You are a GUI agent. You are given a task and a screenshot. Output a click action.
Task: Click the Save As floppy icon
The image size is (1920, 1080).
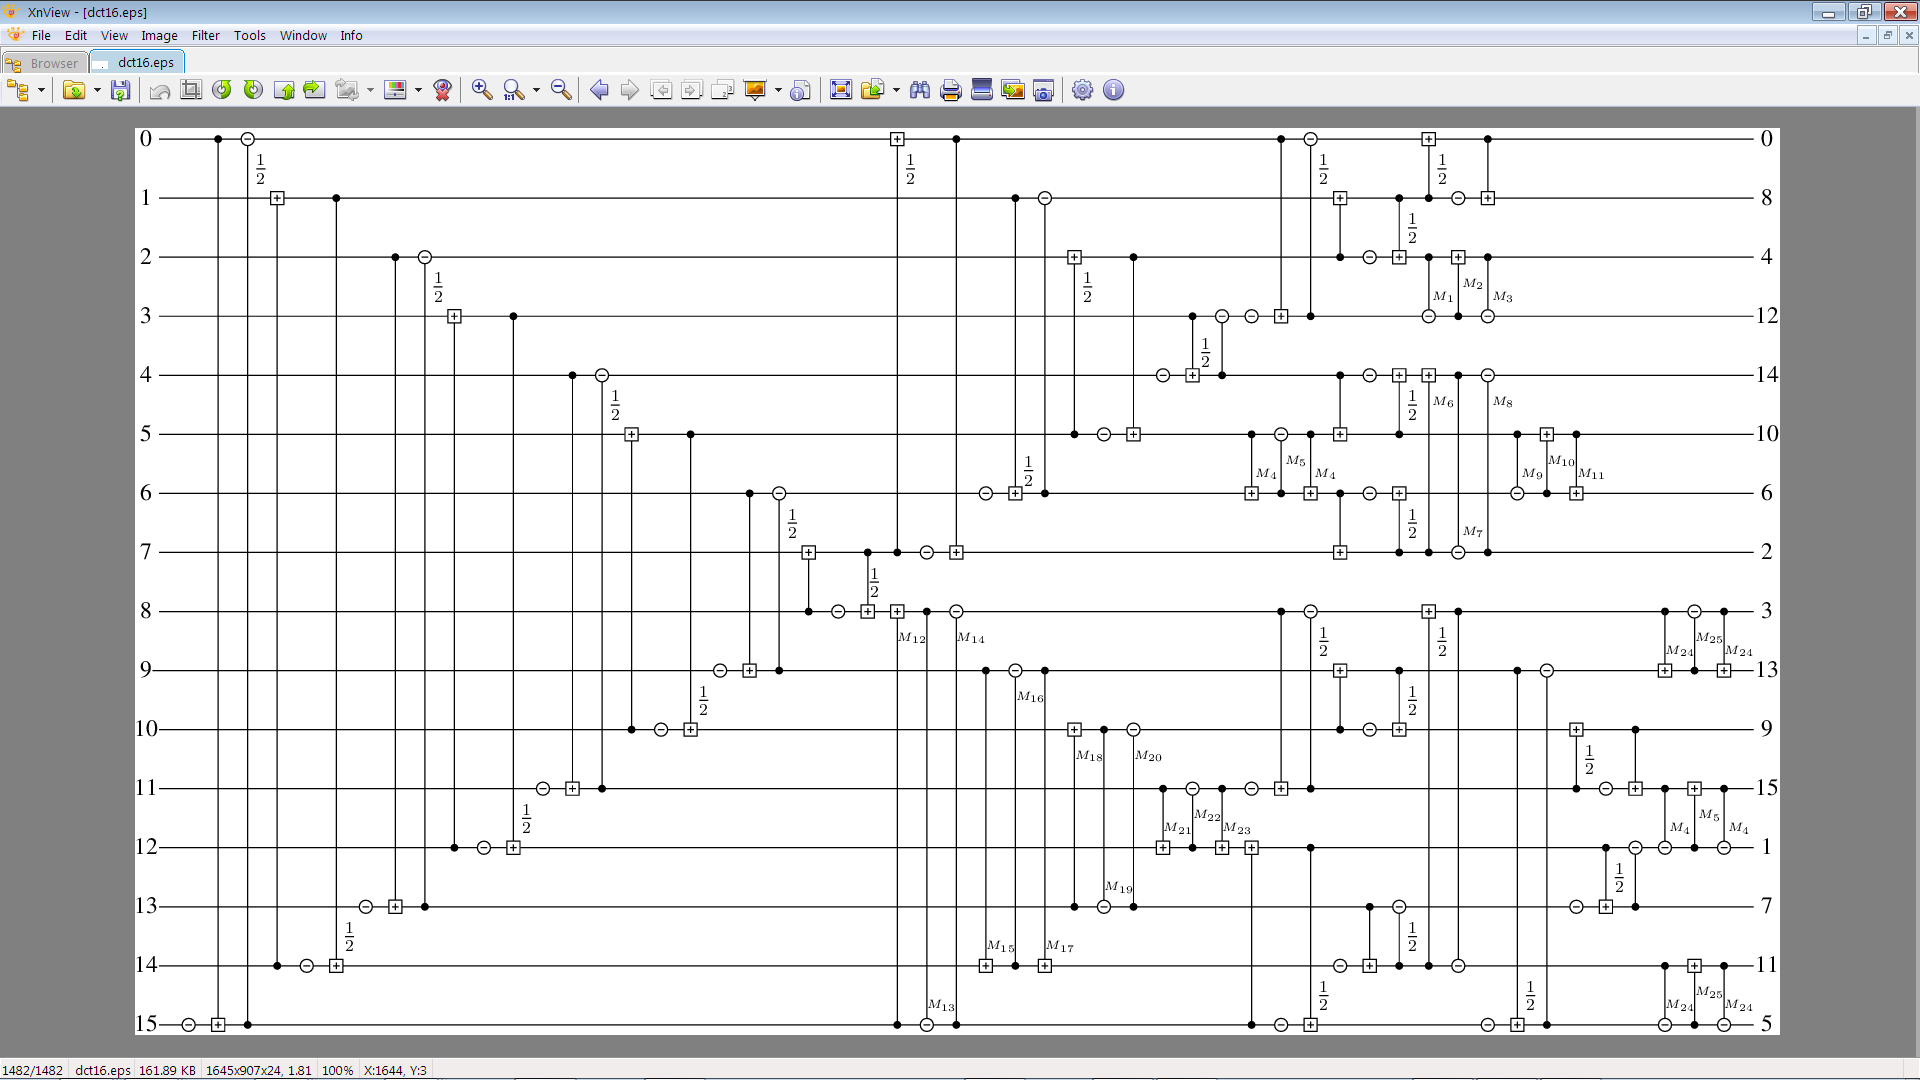[x=120, y=91]
